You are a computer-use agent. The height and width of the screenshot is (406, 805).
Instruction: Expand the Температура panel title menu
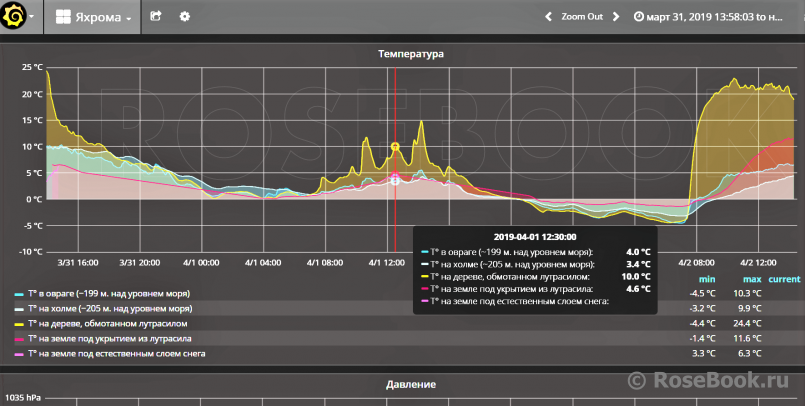click(410, 53)
